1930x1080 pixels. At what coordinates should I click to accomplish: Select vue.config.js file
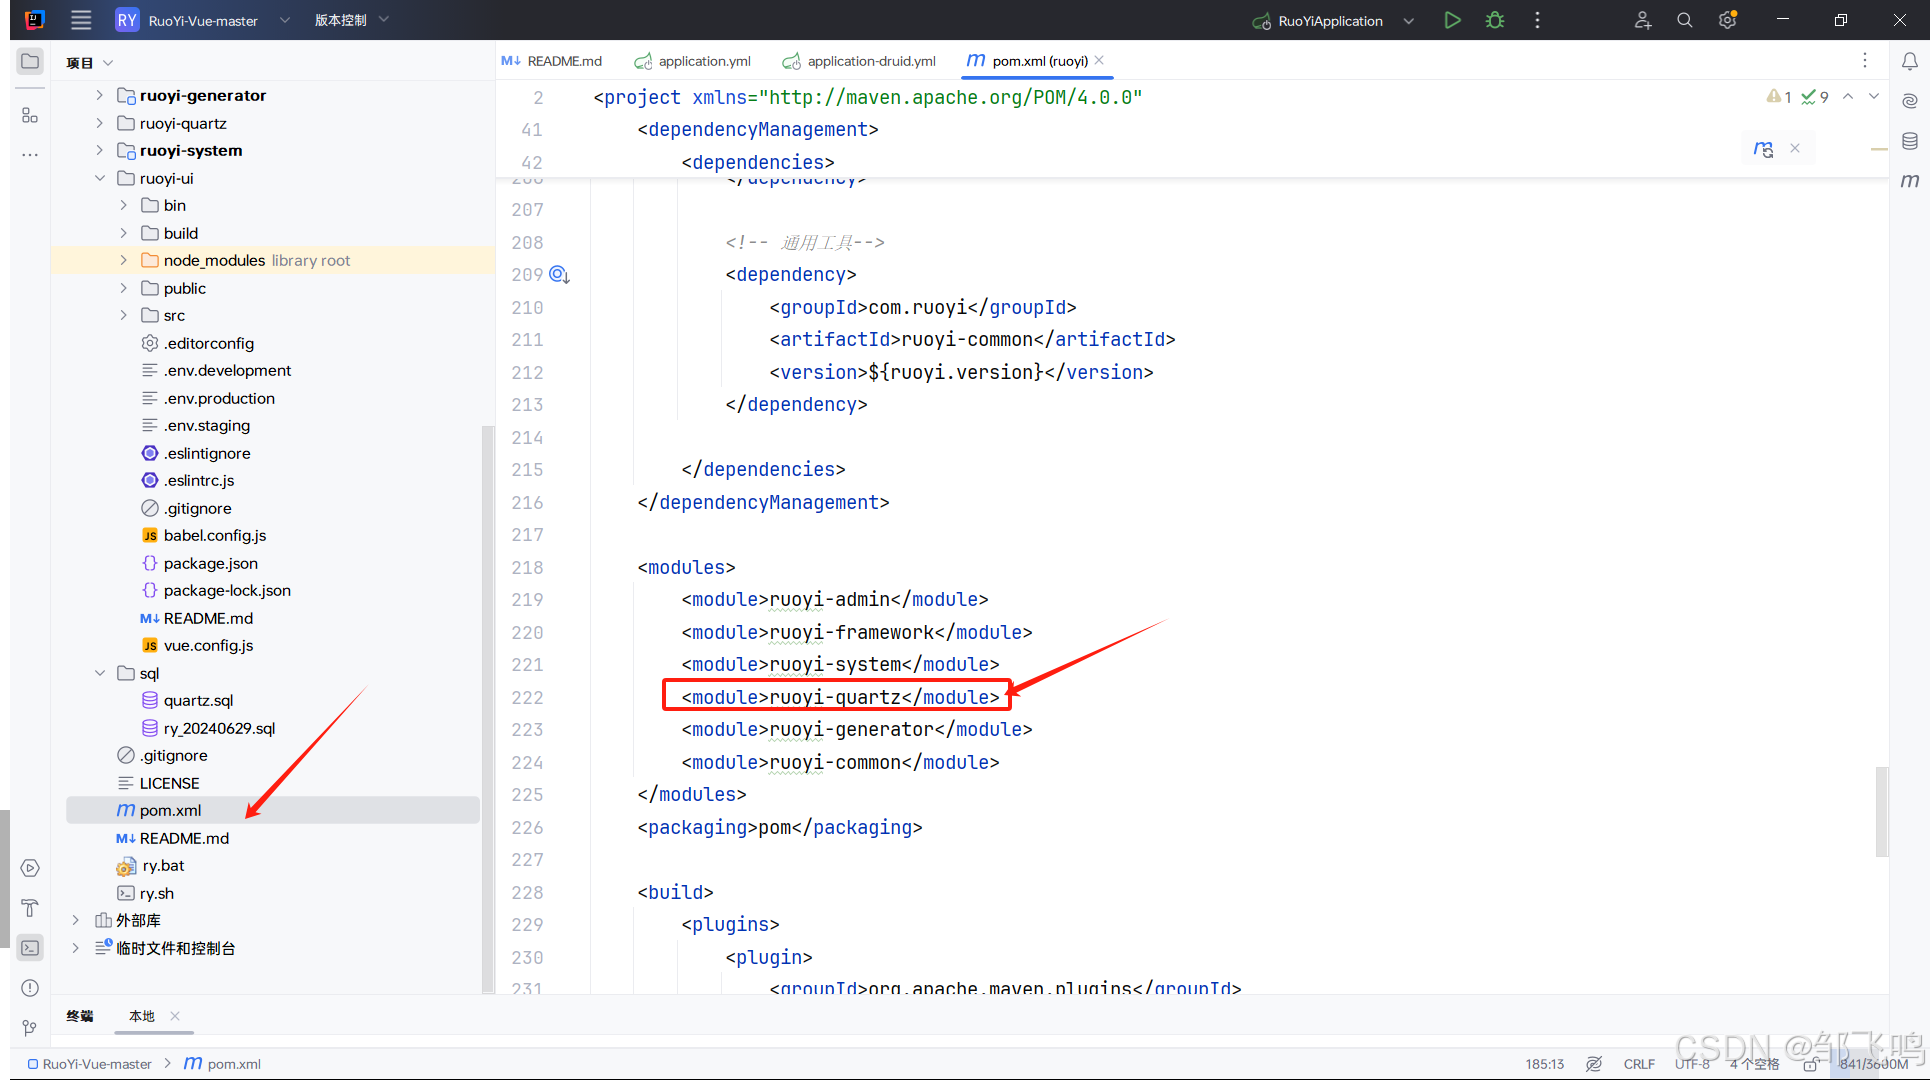(x=208, y=645)
